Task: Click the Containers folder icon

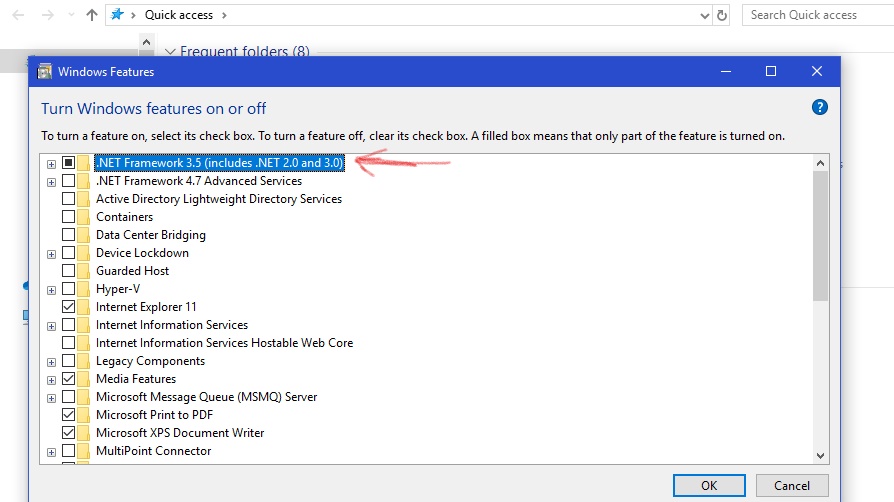Action: (x=84, y=217)
